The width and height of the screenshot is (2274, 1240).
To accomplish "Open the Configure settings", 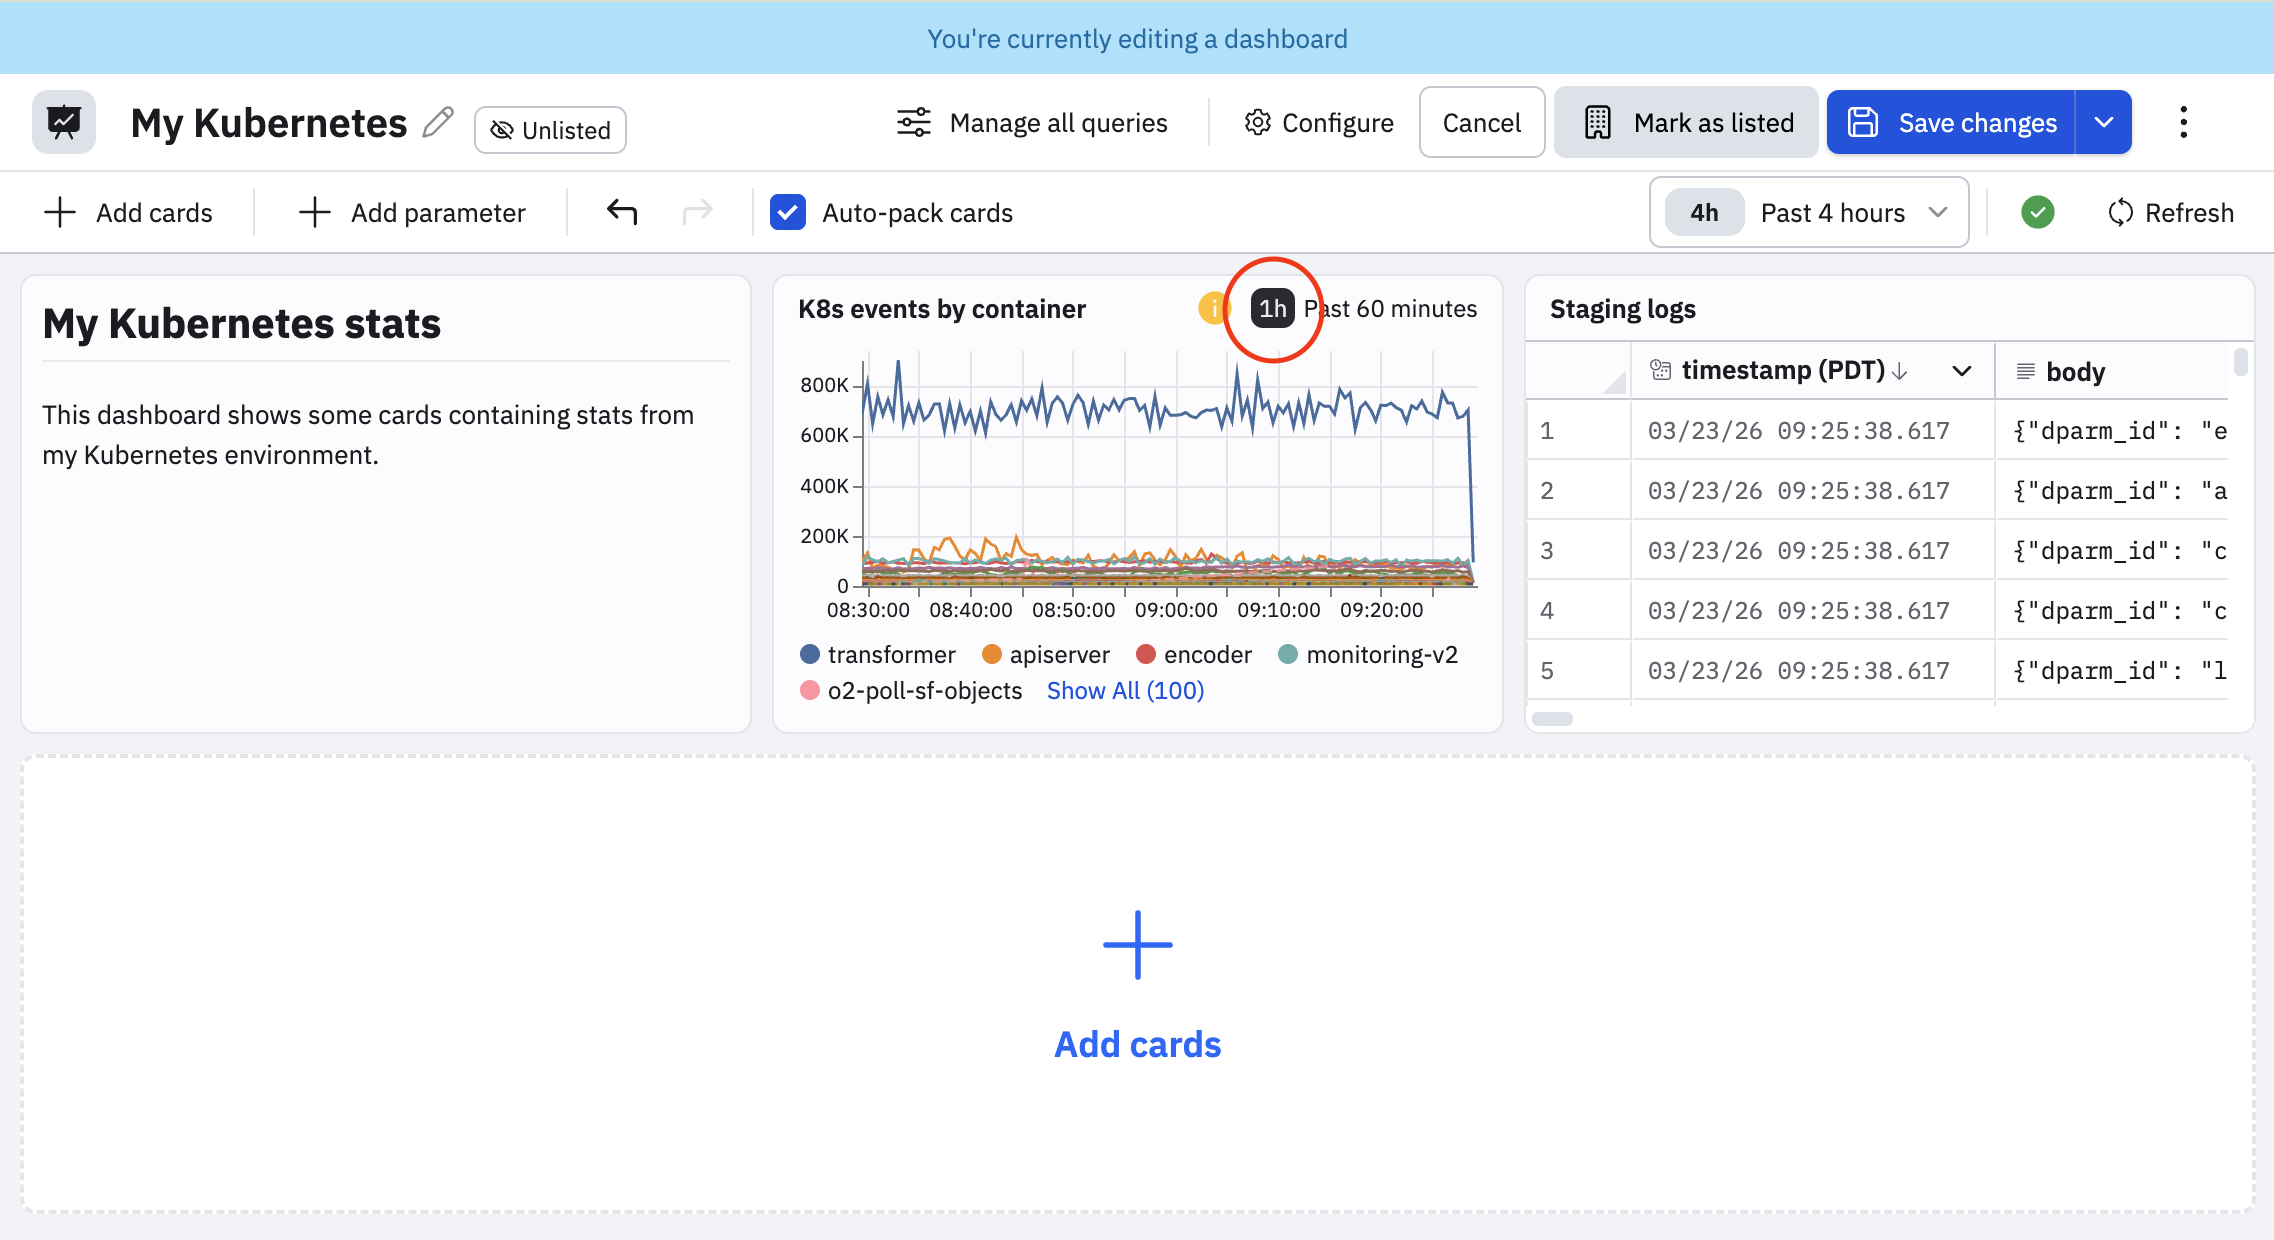I will (1319, 122).
